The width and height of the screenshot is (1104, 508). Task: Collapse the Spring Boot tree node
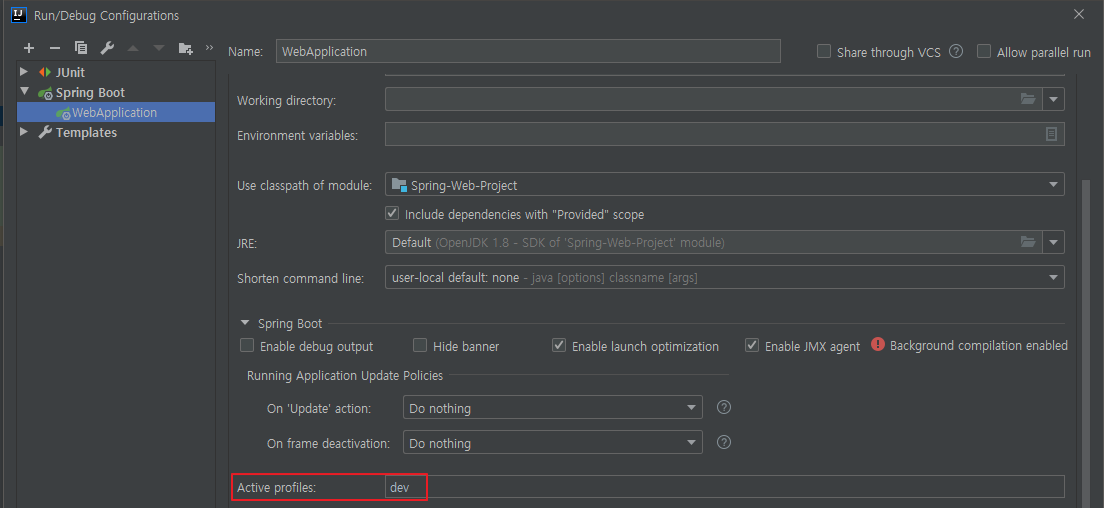pyautogui.click(x=25, y=91)
